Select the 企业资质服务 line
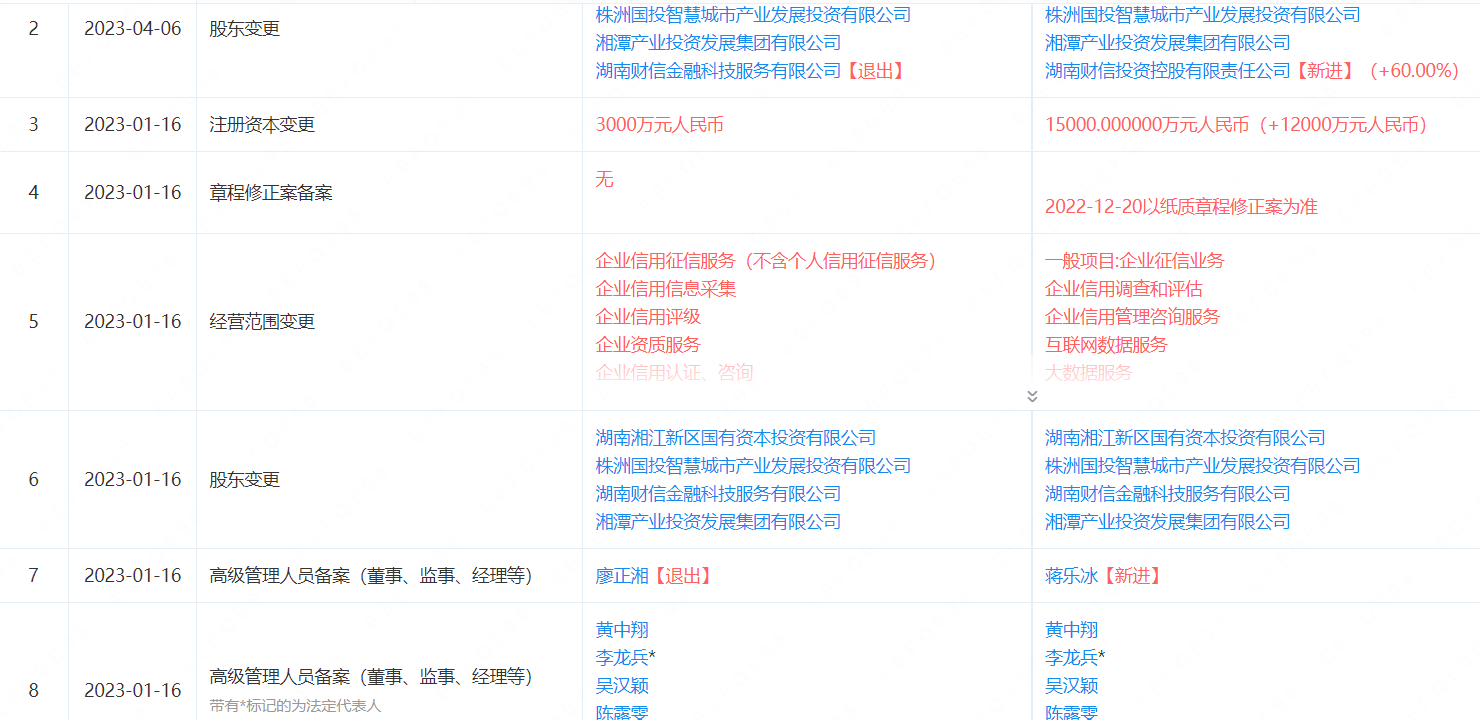1480x720 pixels. (648, 345)
